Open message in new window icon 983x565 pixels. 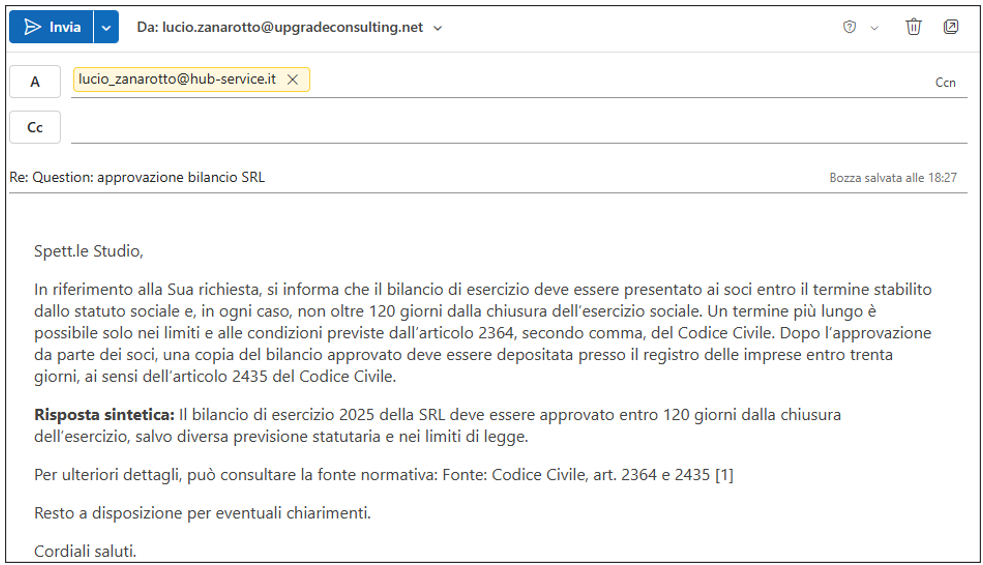(951, 27)
